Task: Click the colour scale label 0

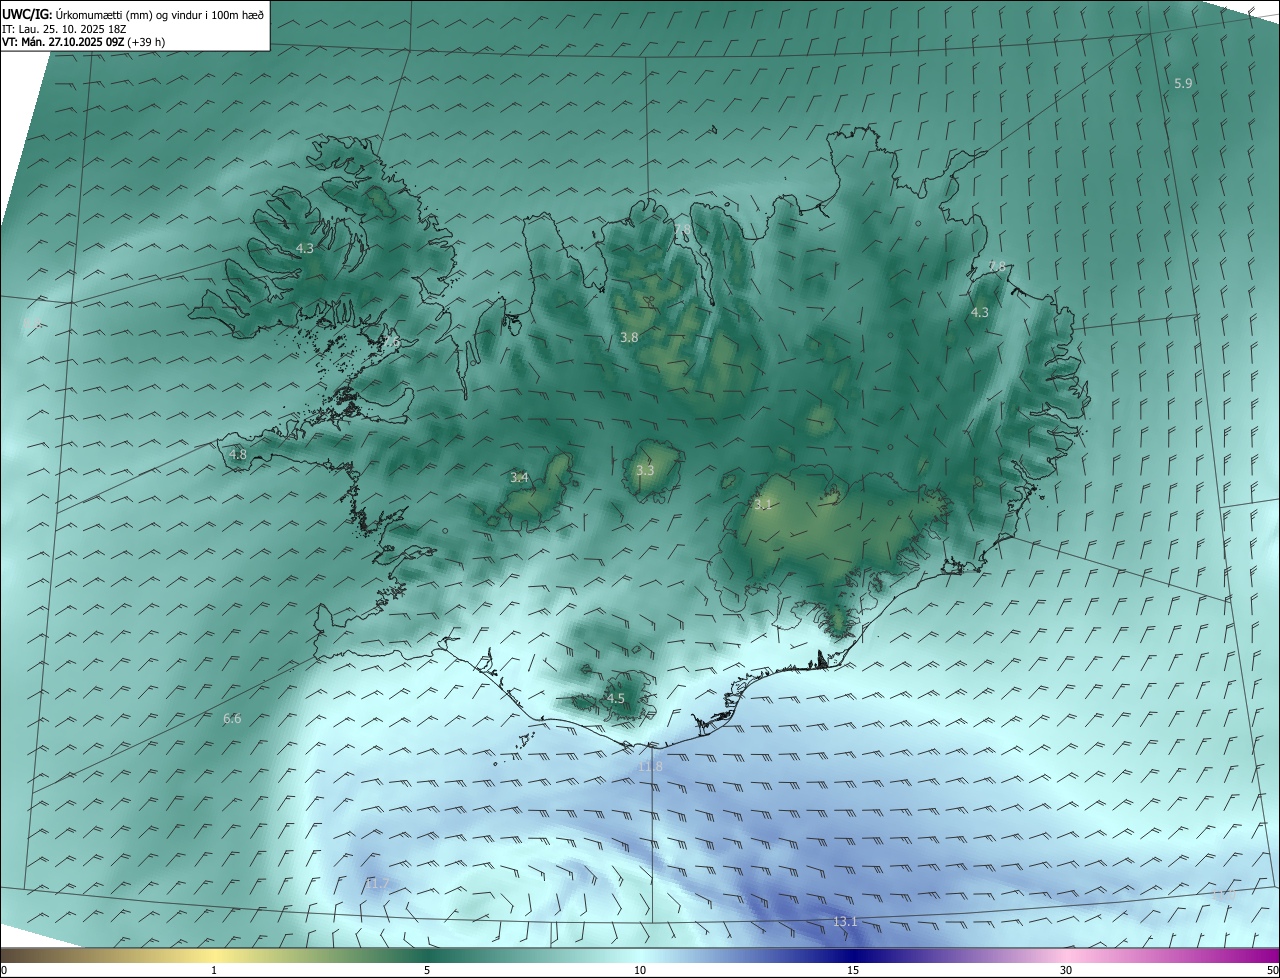Action: point(4,971)
